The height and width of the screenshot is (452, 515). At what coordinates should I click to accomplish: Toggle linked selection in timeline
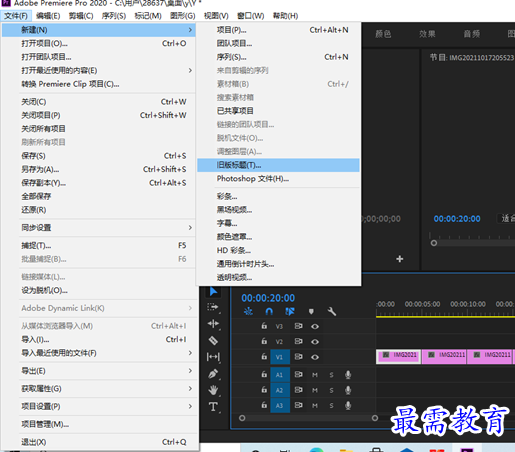pos(290,311)
